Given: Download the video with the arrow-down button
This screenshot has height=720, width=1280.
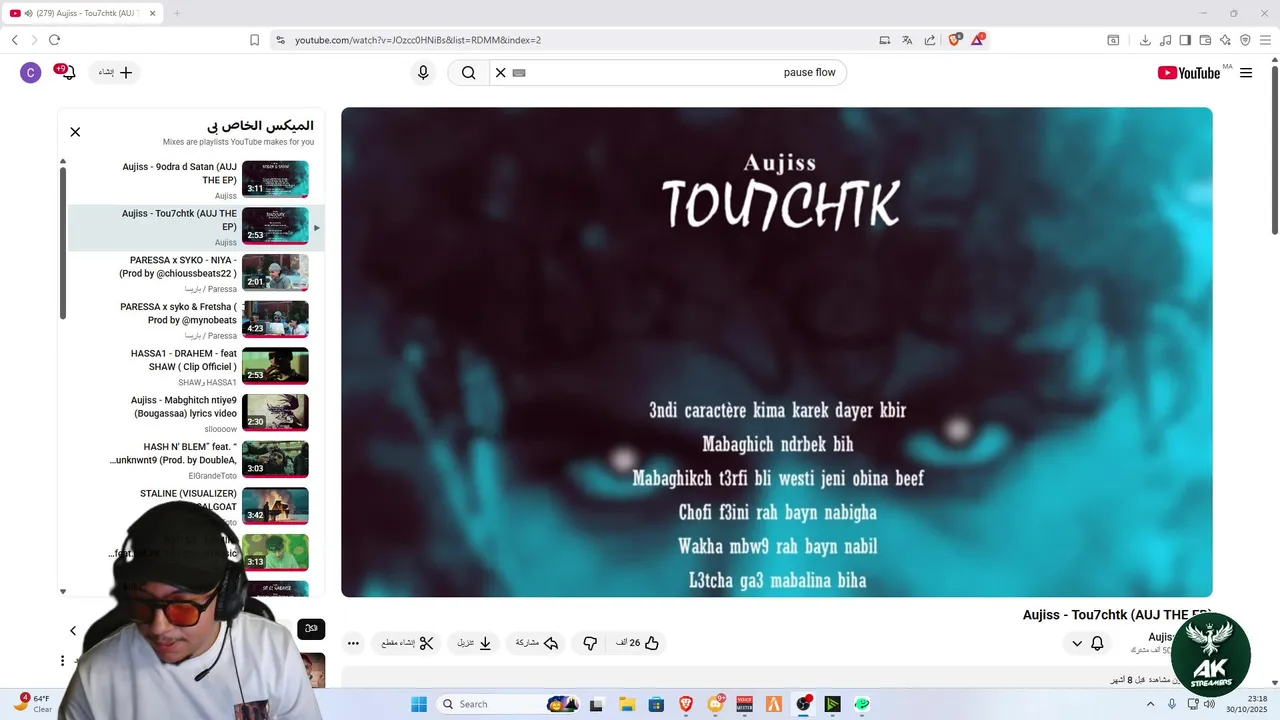Looking at the screenshot, I should tap(476, 643).
